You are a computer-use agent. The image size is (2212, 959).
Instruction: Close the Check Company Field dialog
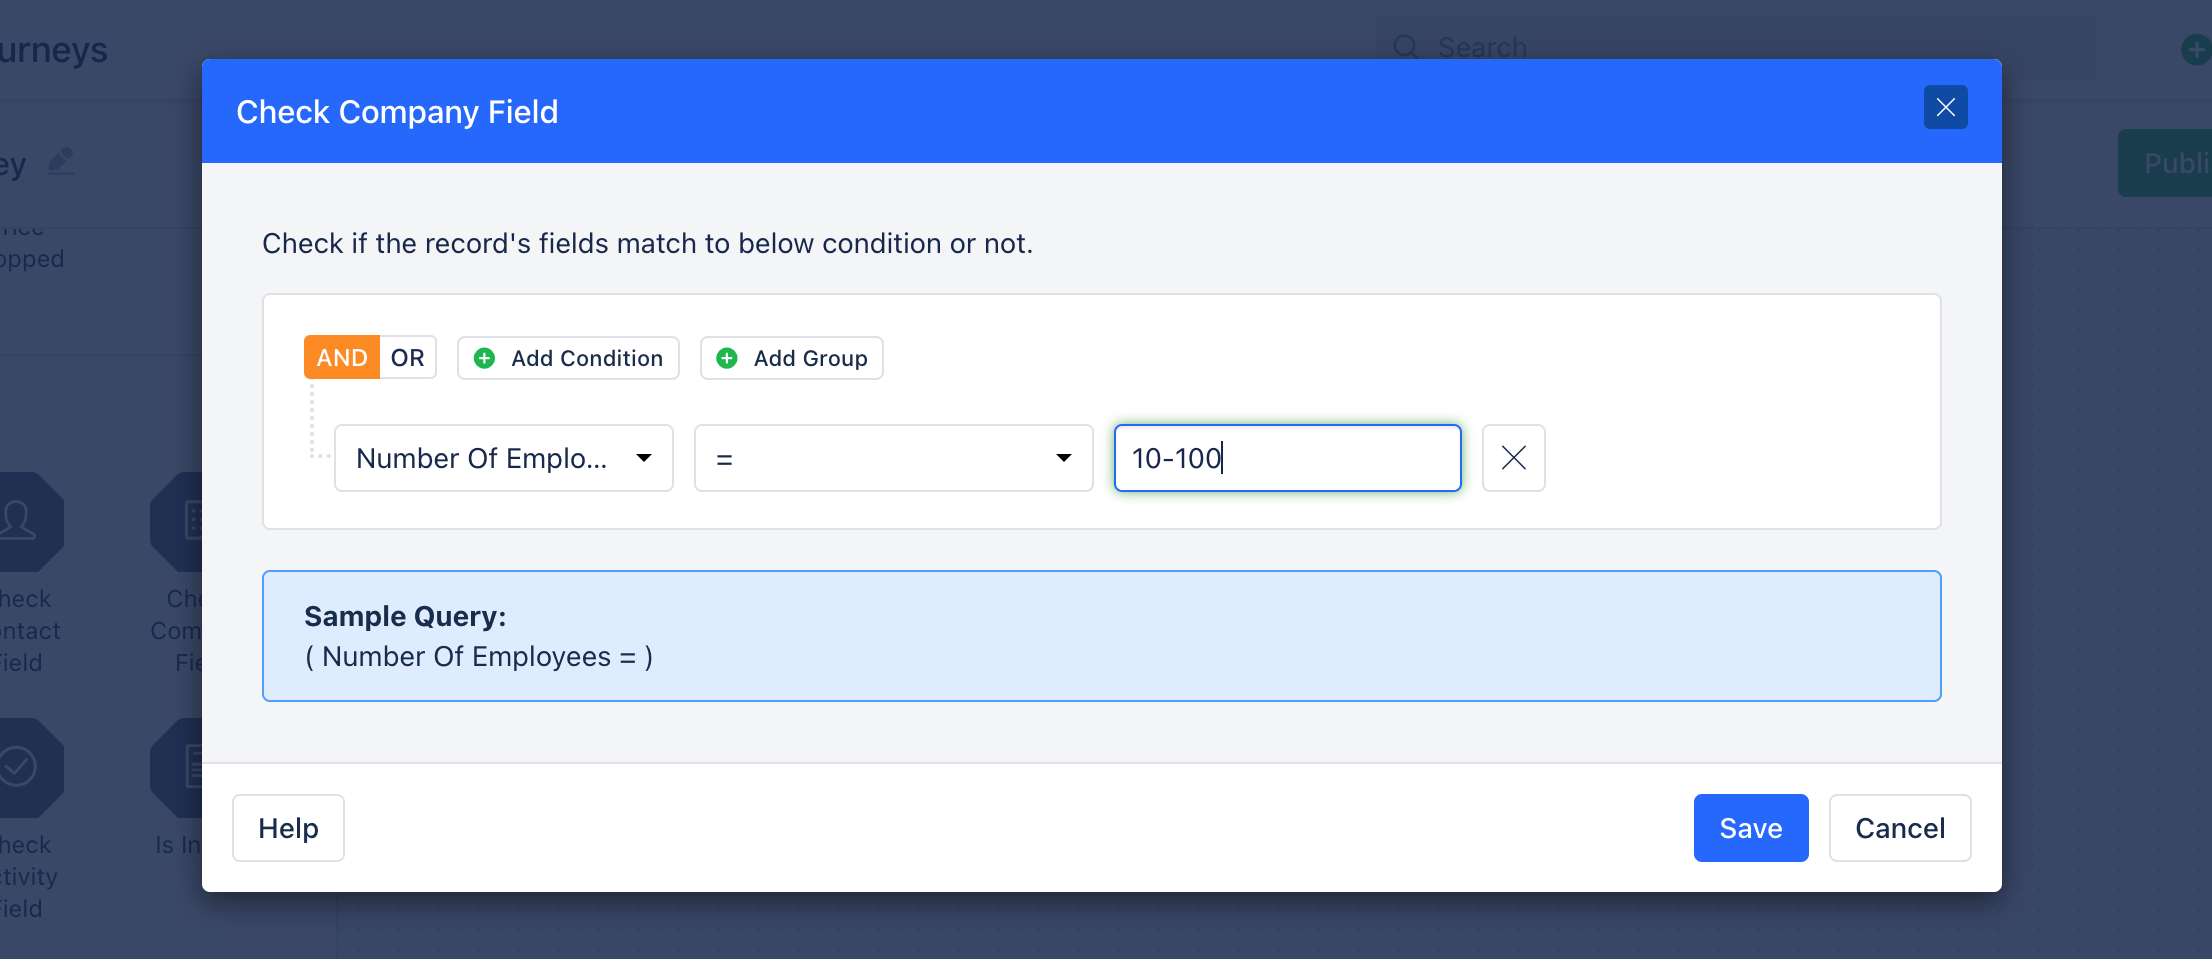[x=1945, y=107]
